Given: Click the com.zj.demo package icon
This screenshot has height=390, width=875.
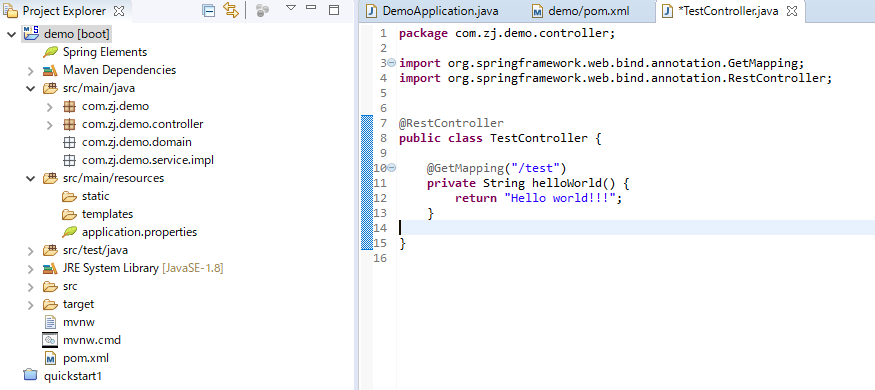Looking at the screenshot, I should click(69, 106).
